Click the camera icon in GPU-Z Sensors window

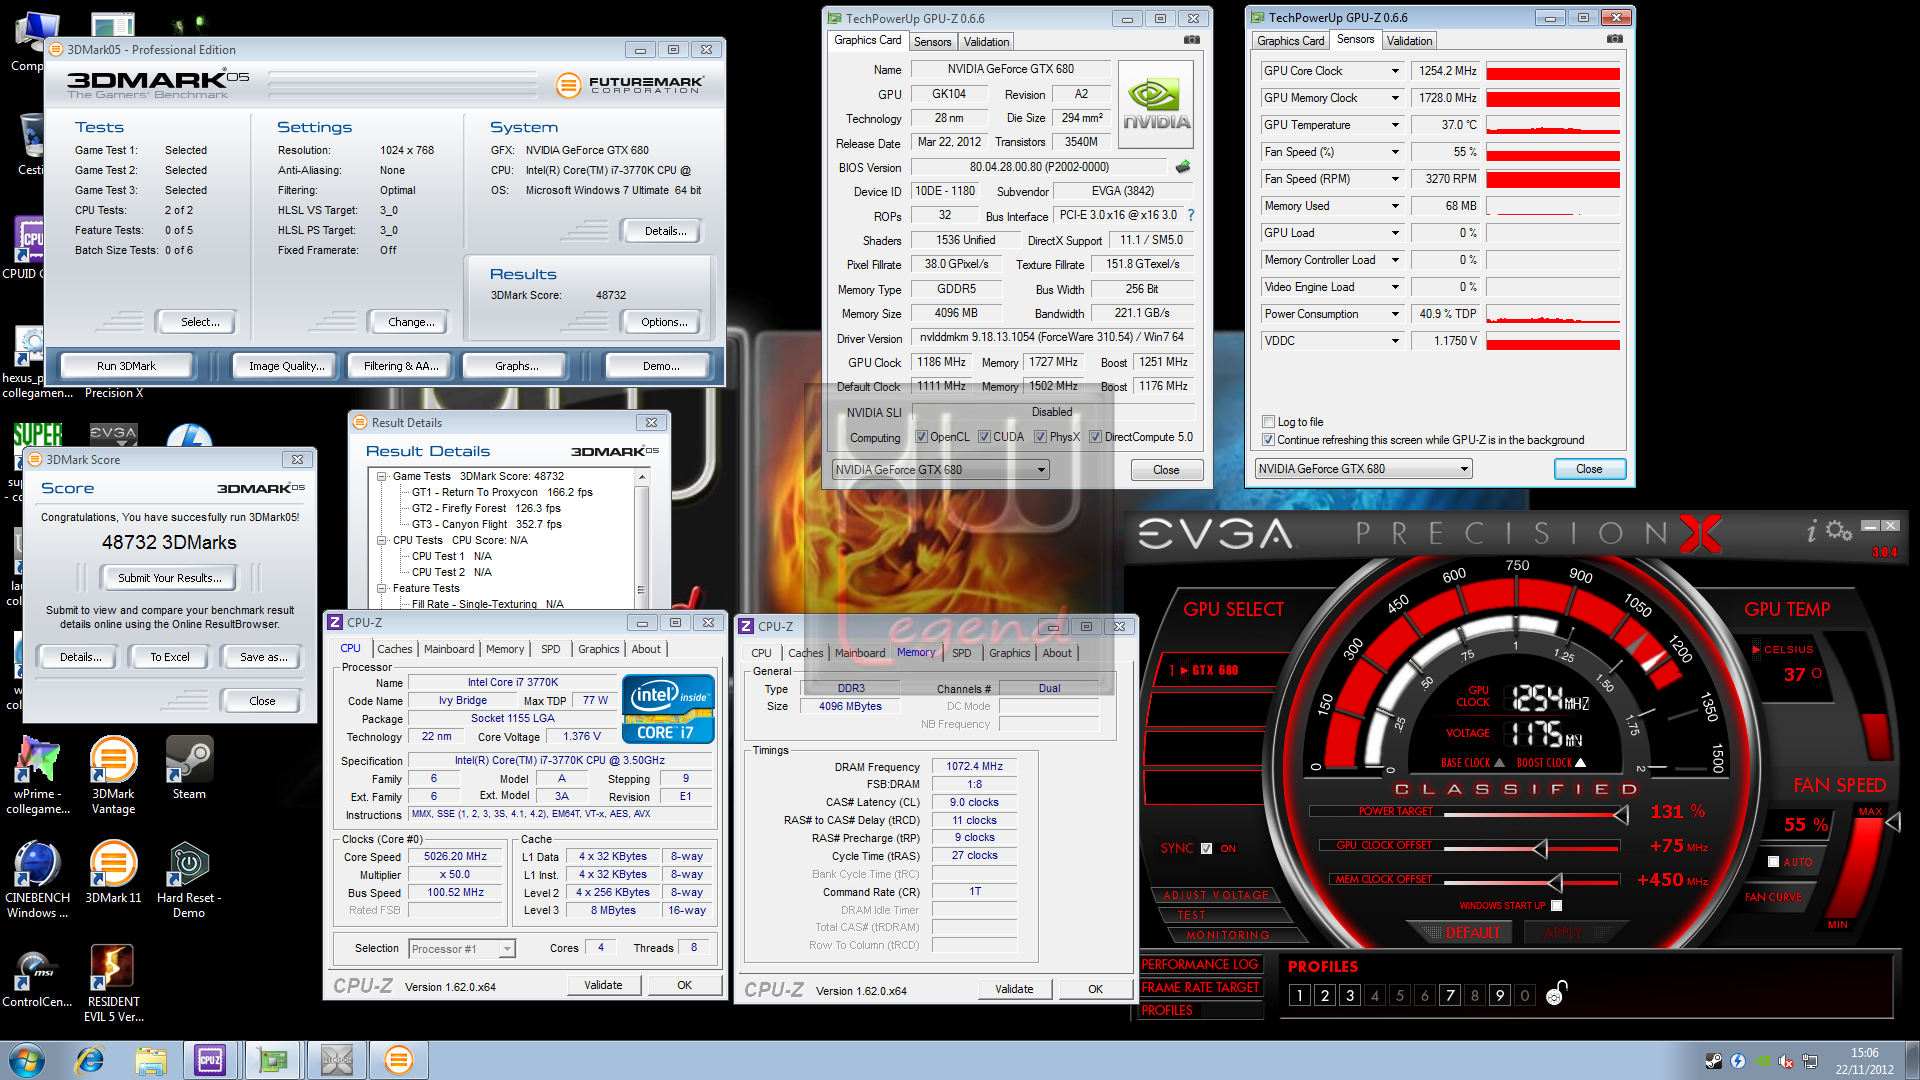click(x=1615, y=39)
